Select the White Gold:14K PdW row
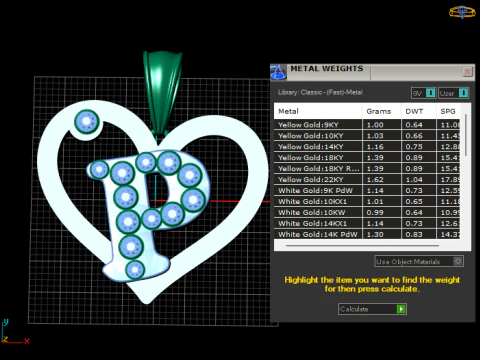This screenshot has width=480, height=360. [x=367, y=234]
